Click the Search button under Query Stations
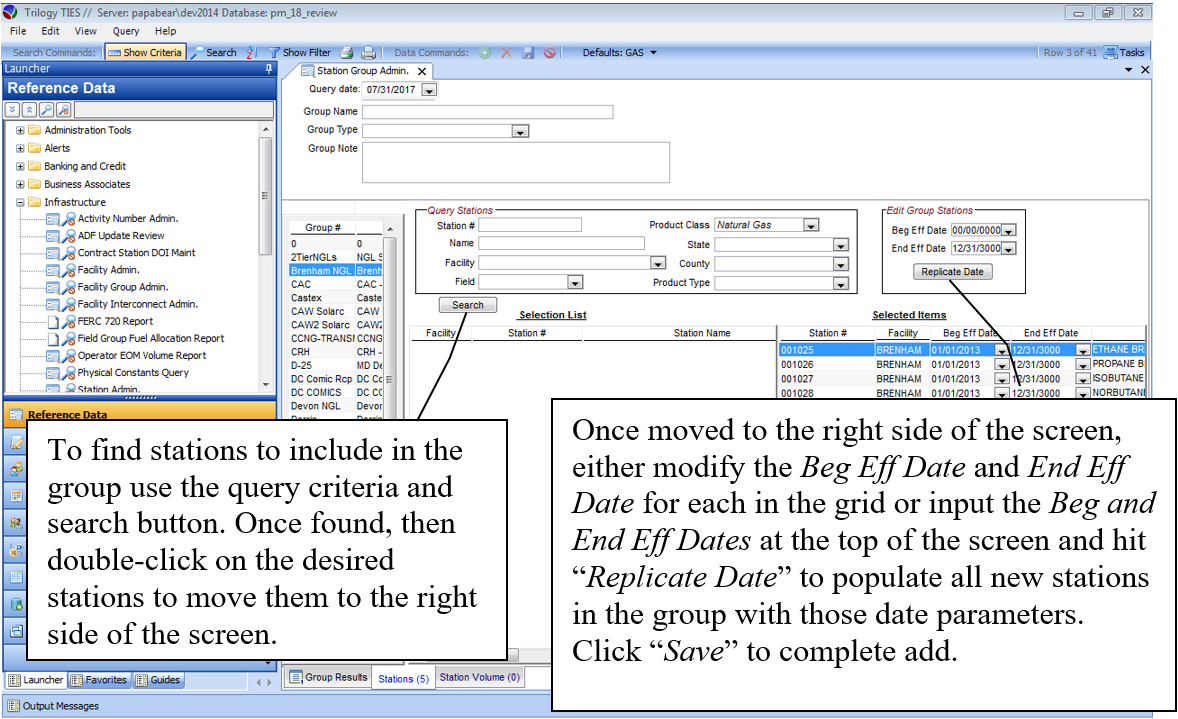The width and height of the screenshot is (1178, 719). (467, 305)
